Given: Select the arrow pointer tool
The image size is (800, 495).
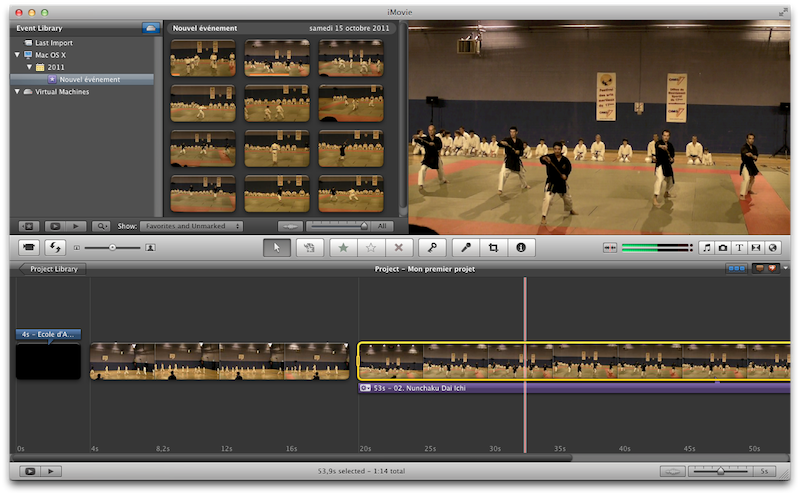Looking at the screenshot, I should 277,248.
